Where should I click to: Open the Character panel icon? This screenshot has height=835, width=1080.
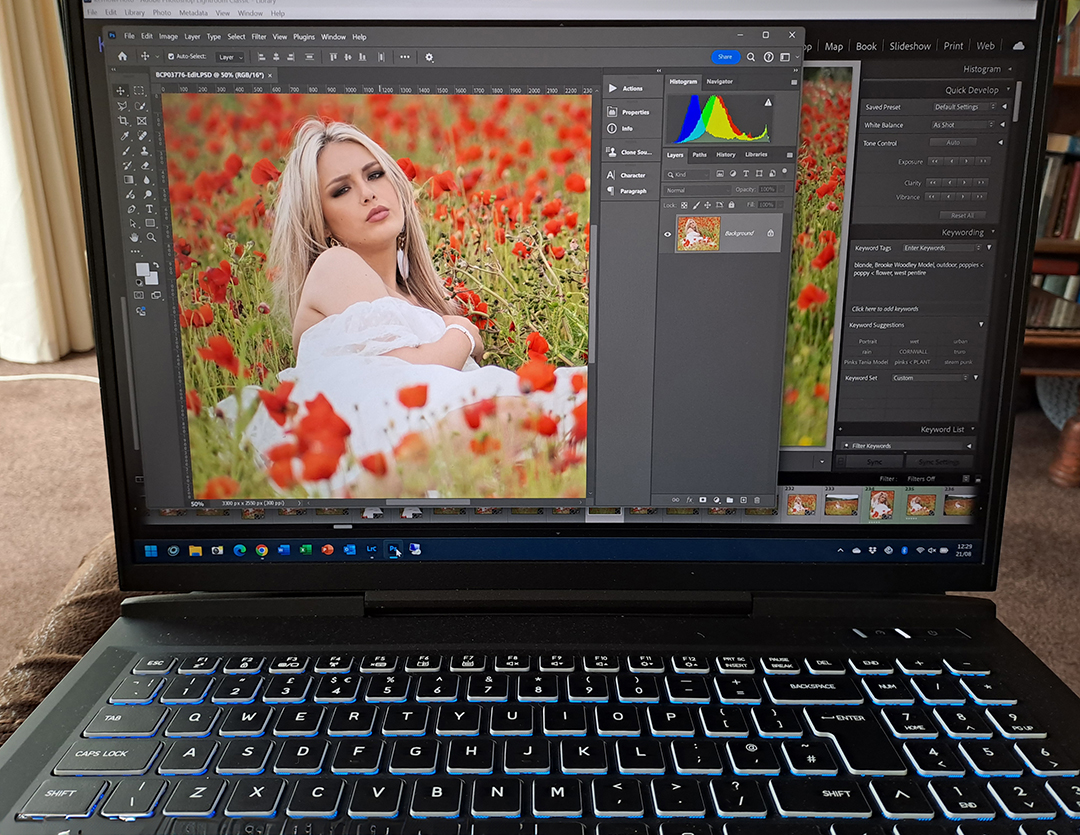[x=610, y=175]
